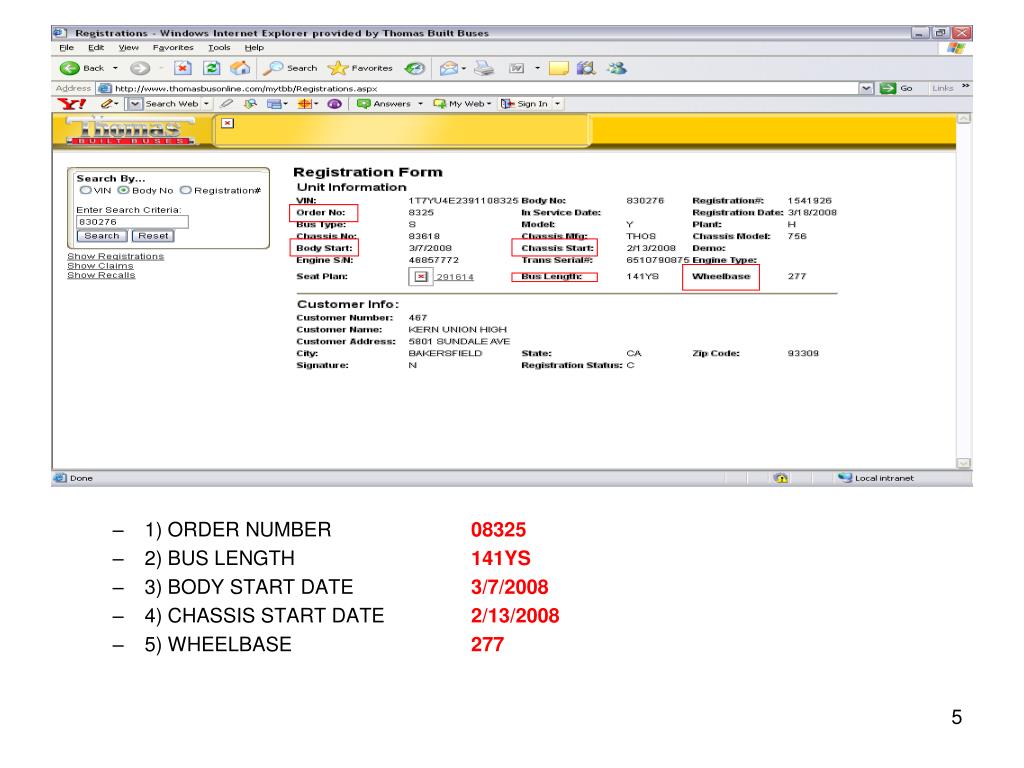1024x768 pixels.
Task: Open the Research book icon
Action: click(x=586, y=68)
